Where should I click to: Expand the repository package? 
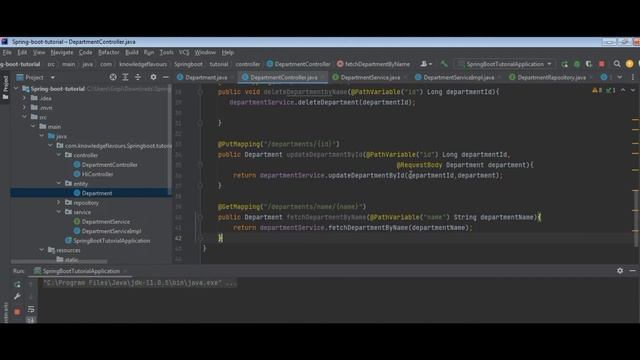pos(59,202)
